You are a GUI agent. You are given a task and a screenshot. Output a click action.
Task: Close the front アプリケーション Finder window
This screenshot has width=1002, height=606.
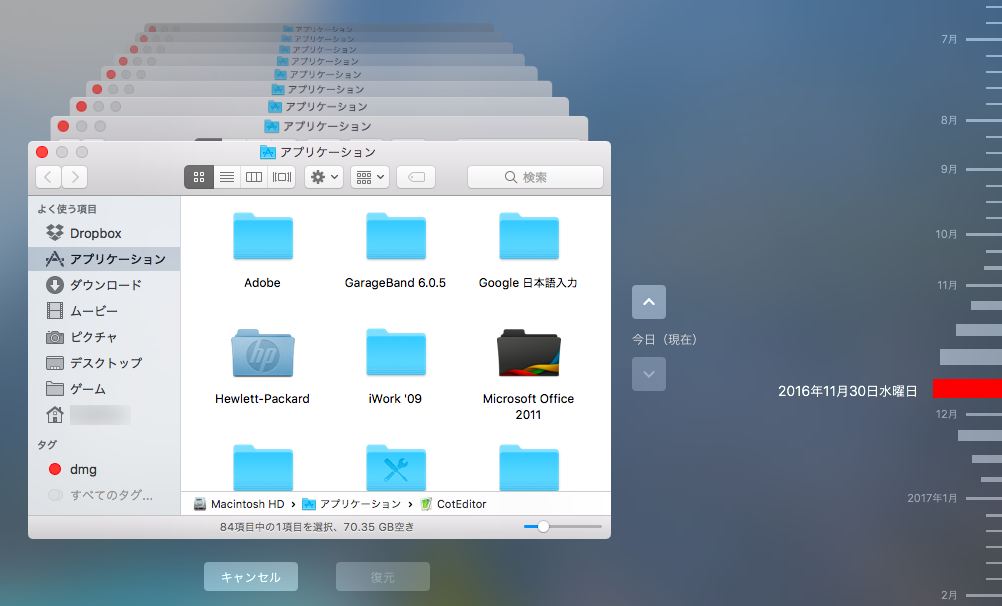[42, 152]
